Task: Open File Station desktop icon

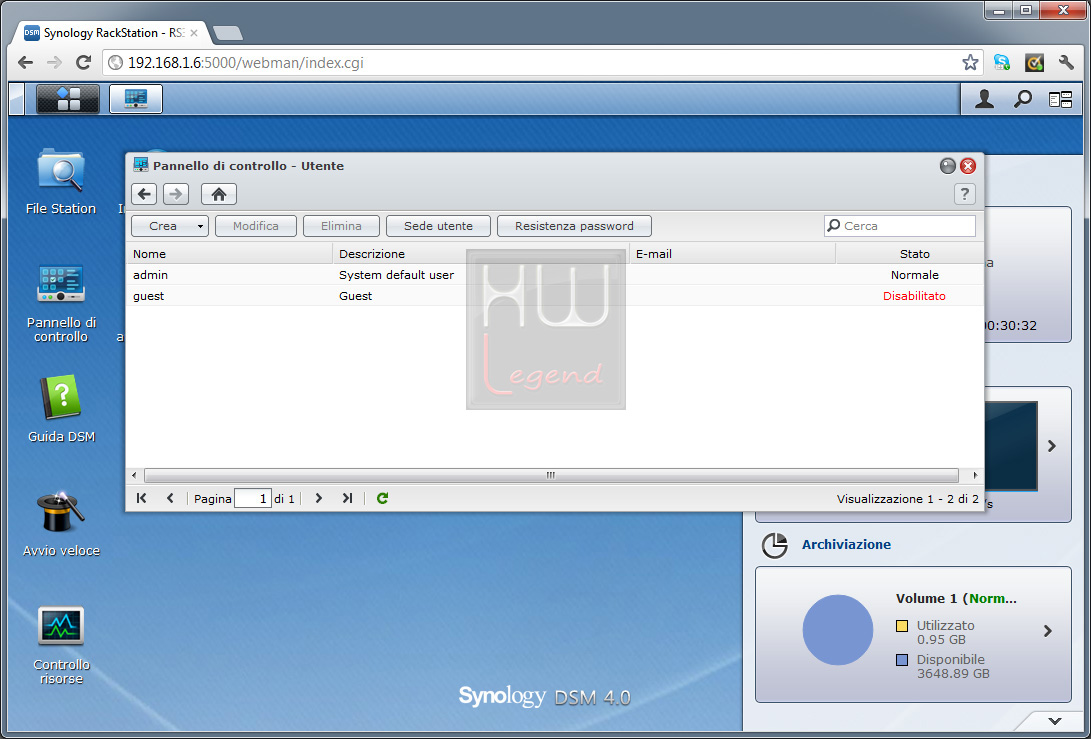Action: (61, 182)
